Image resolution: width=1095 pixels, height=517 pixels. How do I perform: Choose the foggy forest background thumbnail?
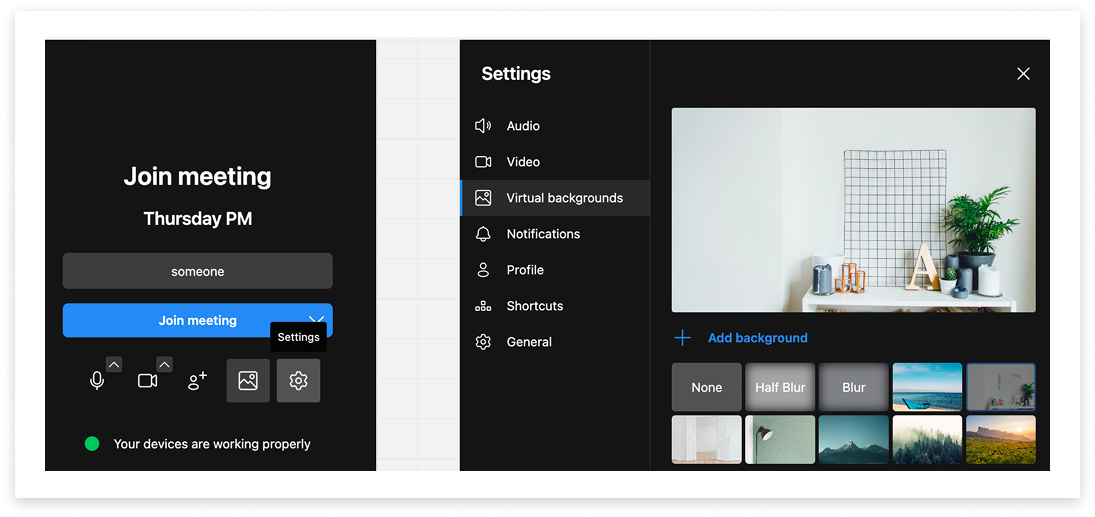(927, 439)
